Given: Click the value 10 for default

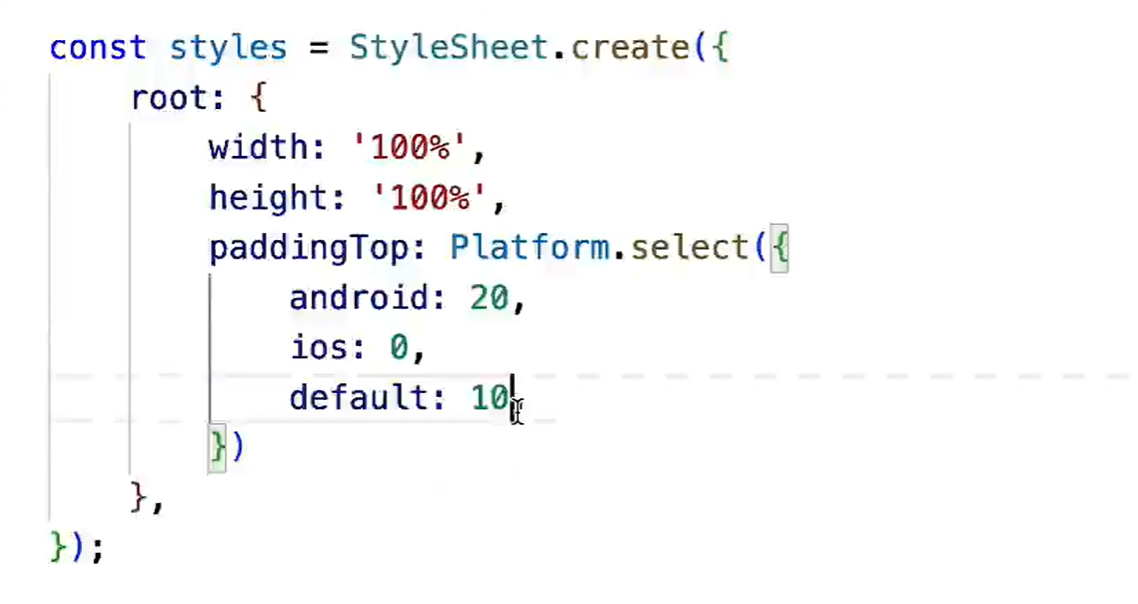Looking at the screenshot, I should coord(490,397).
